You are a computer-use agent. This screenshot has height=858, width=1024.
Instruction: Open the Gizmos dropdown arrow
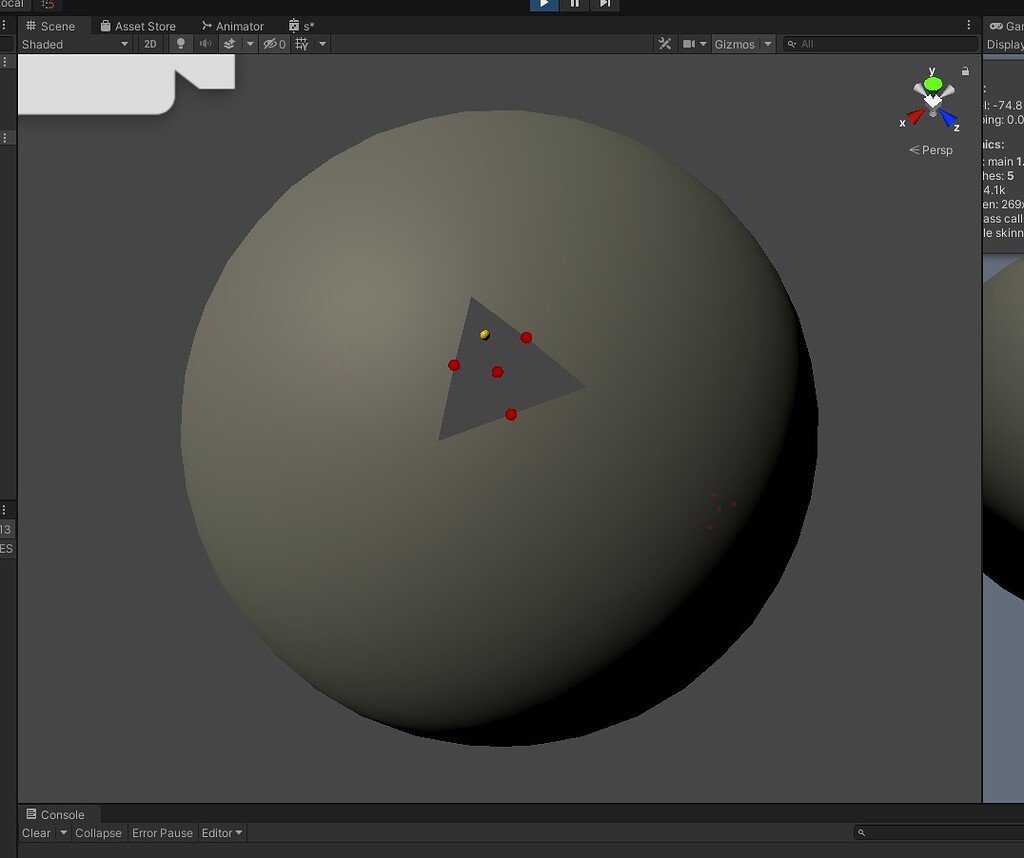click(x=766, y=43)
